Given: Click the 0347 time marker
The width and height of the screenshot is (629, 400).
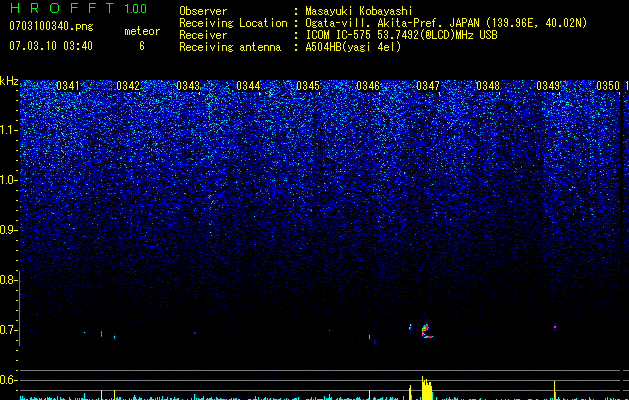Looking at the screenshot, I should tap(428, 86).
